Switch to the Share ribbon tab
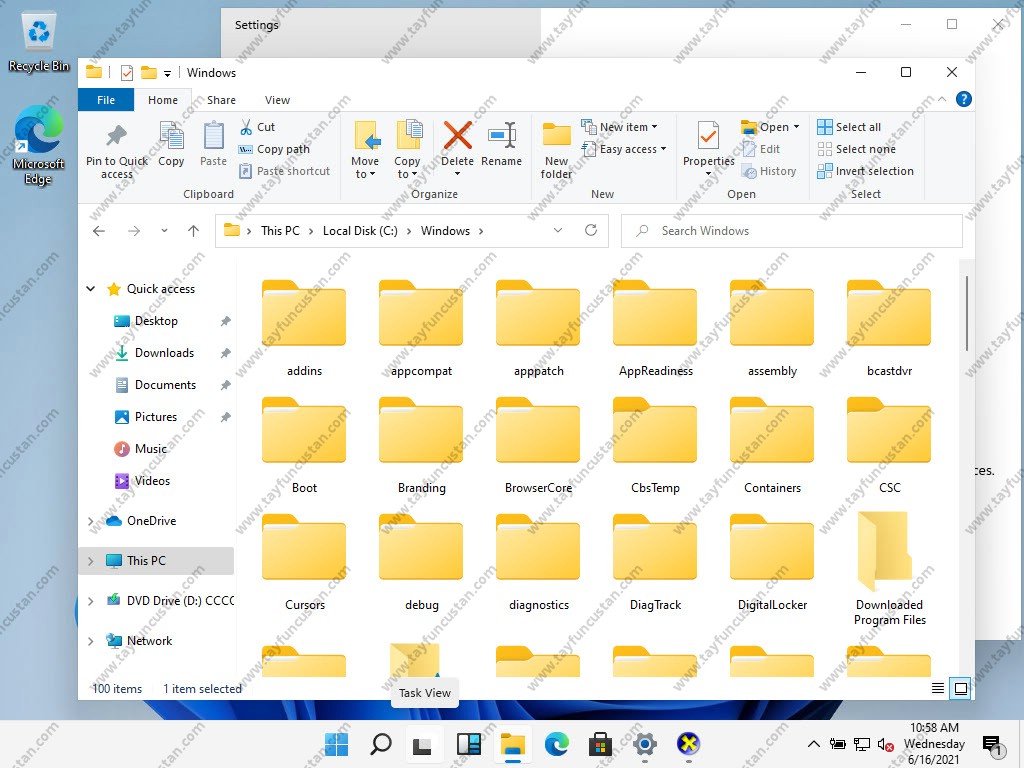 [x=221, y=100]
